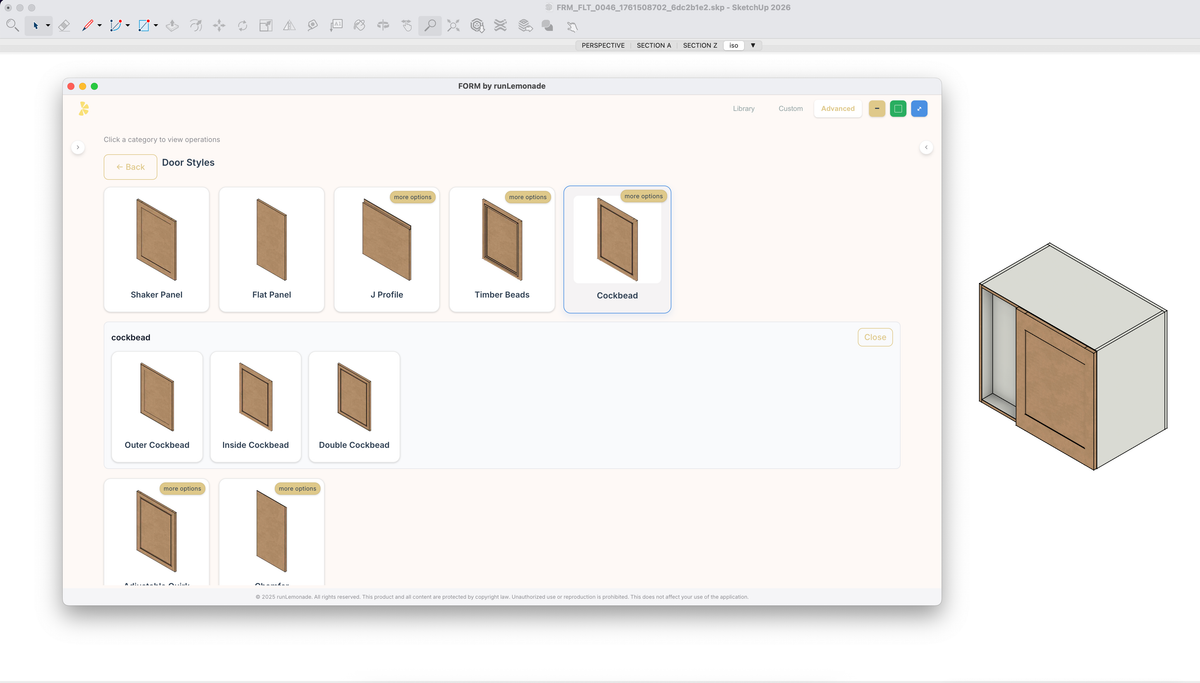Viewport: 1200px width, 683px height.
Task: Choose the Push/Pull tool
Action: coord(171,25)
